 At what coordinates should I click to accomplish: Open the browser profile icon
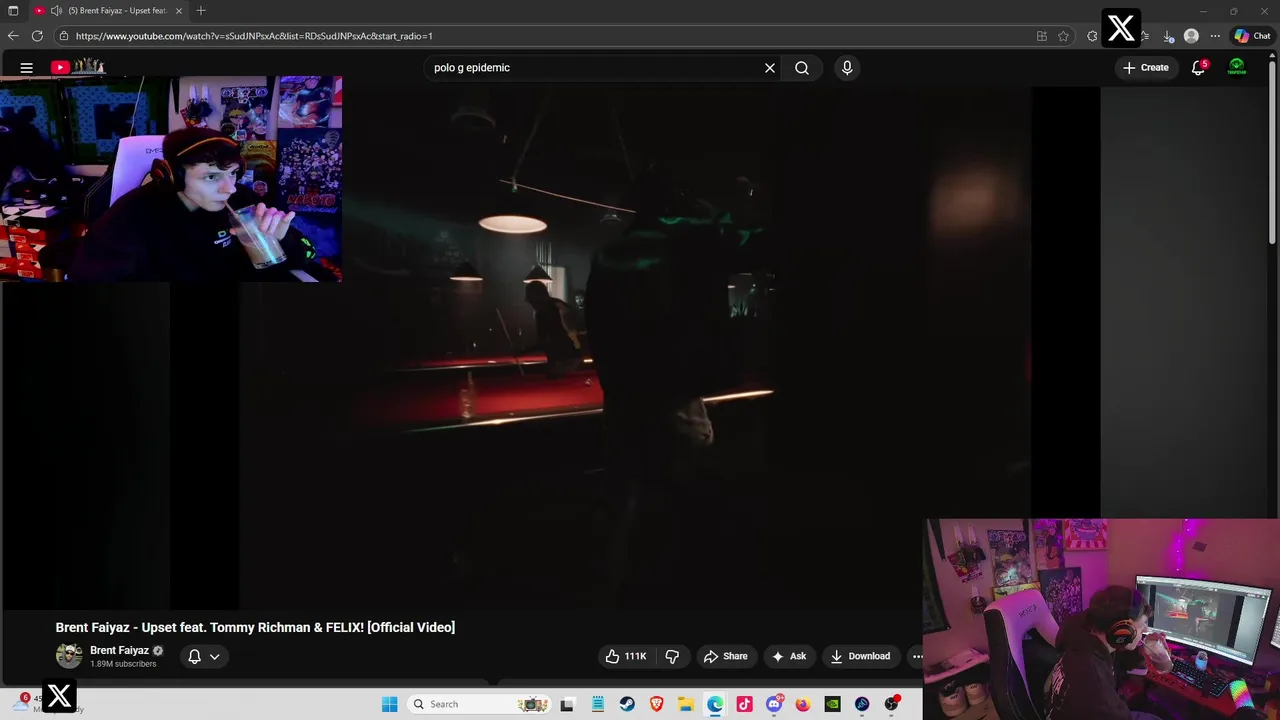(1191, 36)
